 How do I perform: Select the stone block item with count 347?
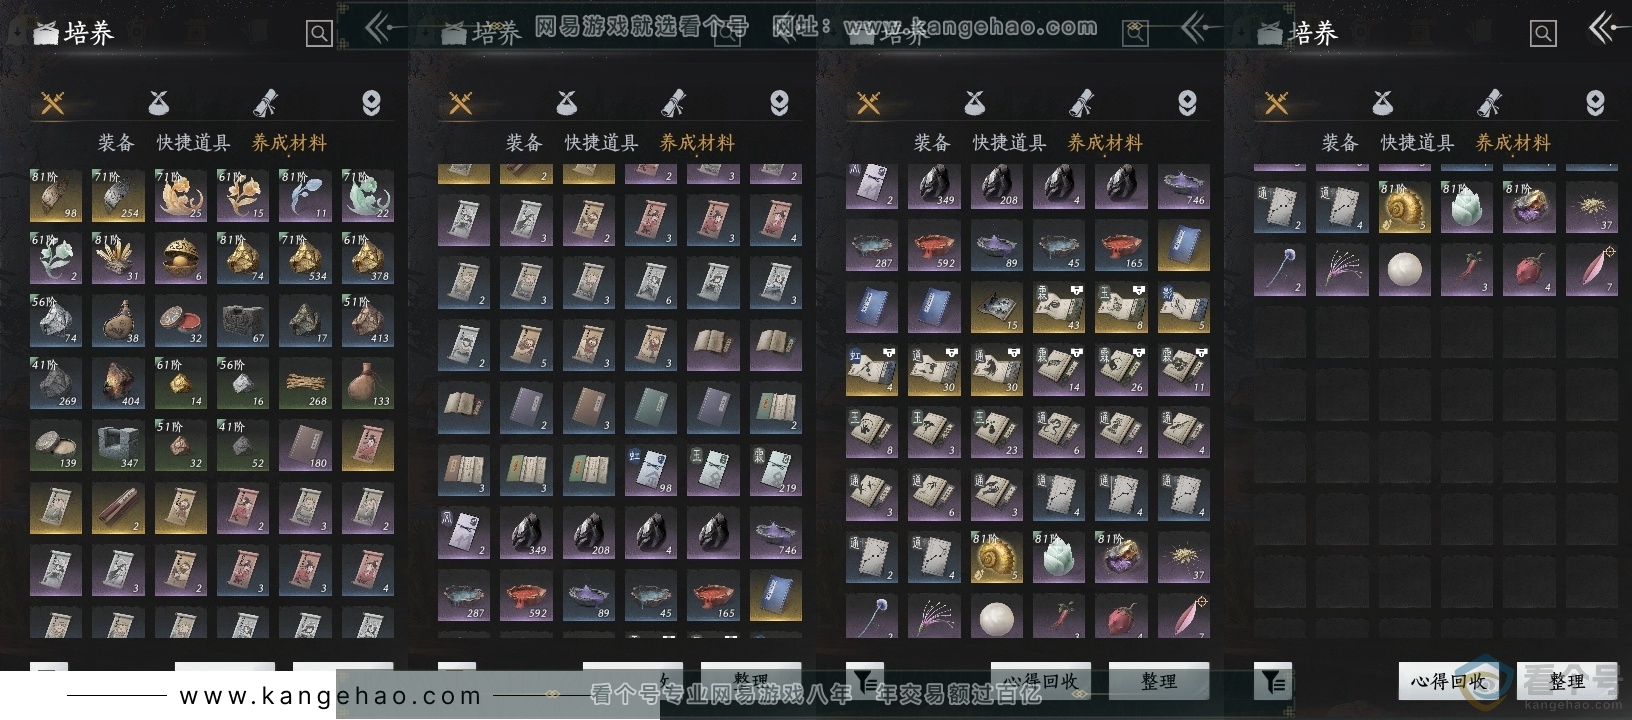tap(118, 446)
